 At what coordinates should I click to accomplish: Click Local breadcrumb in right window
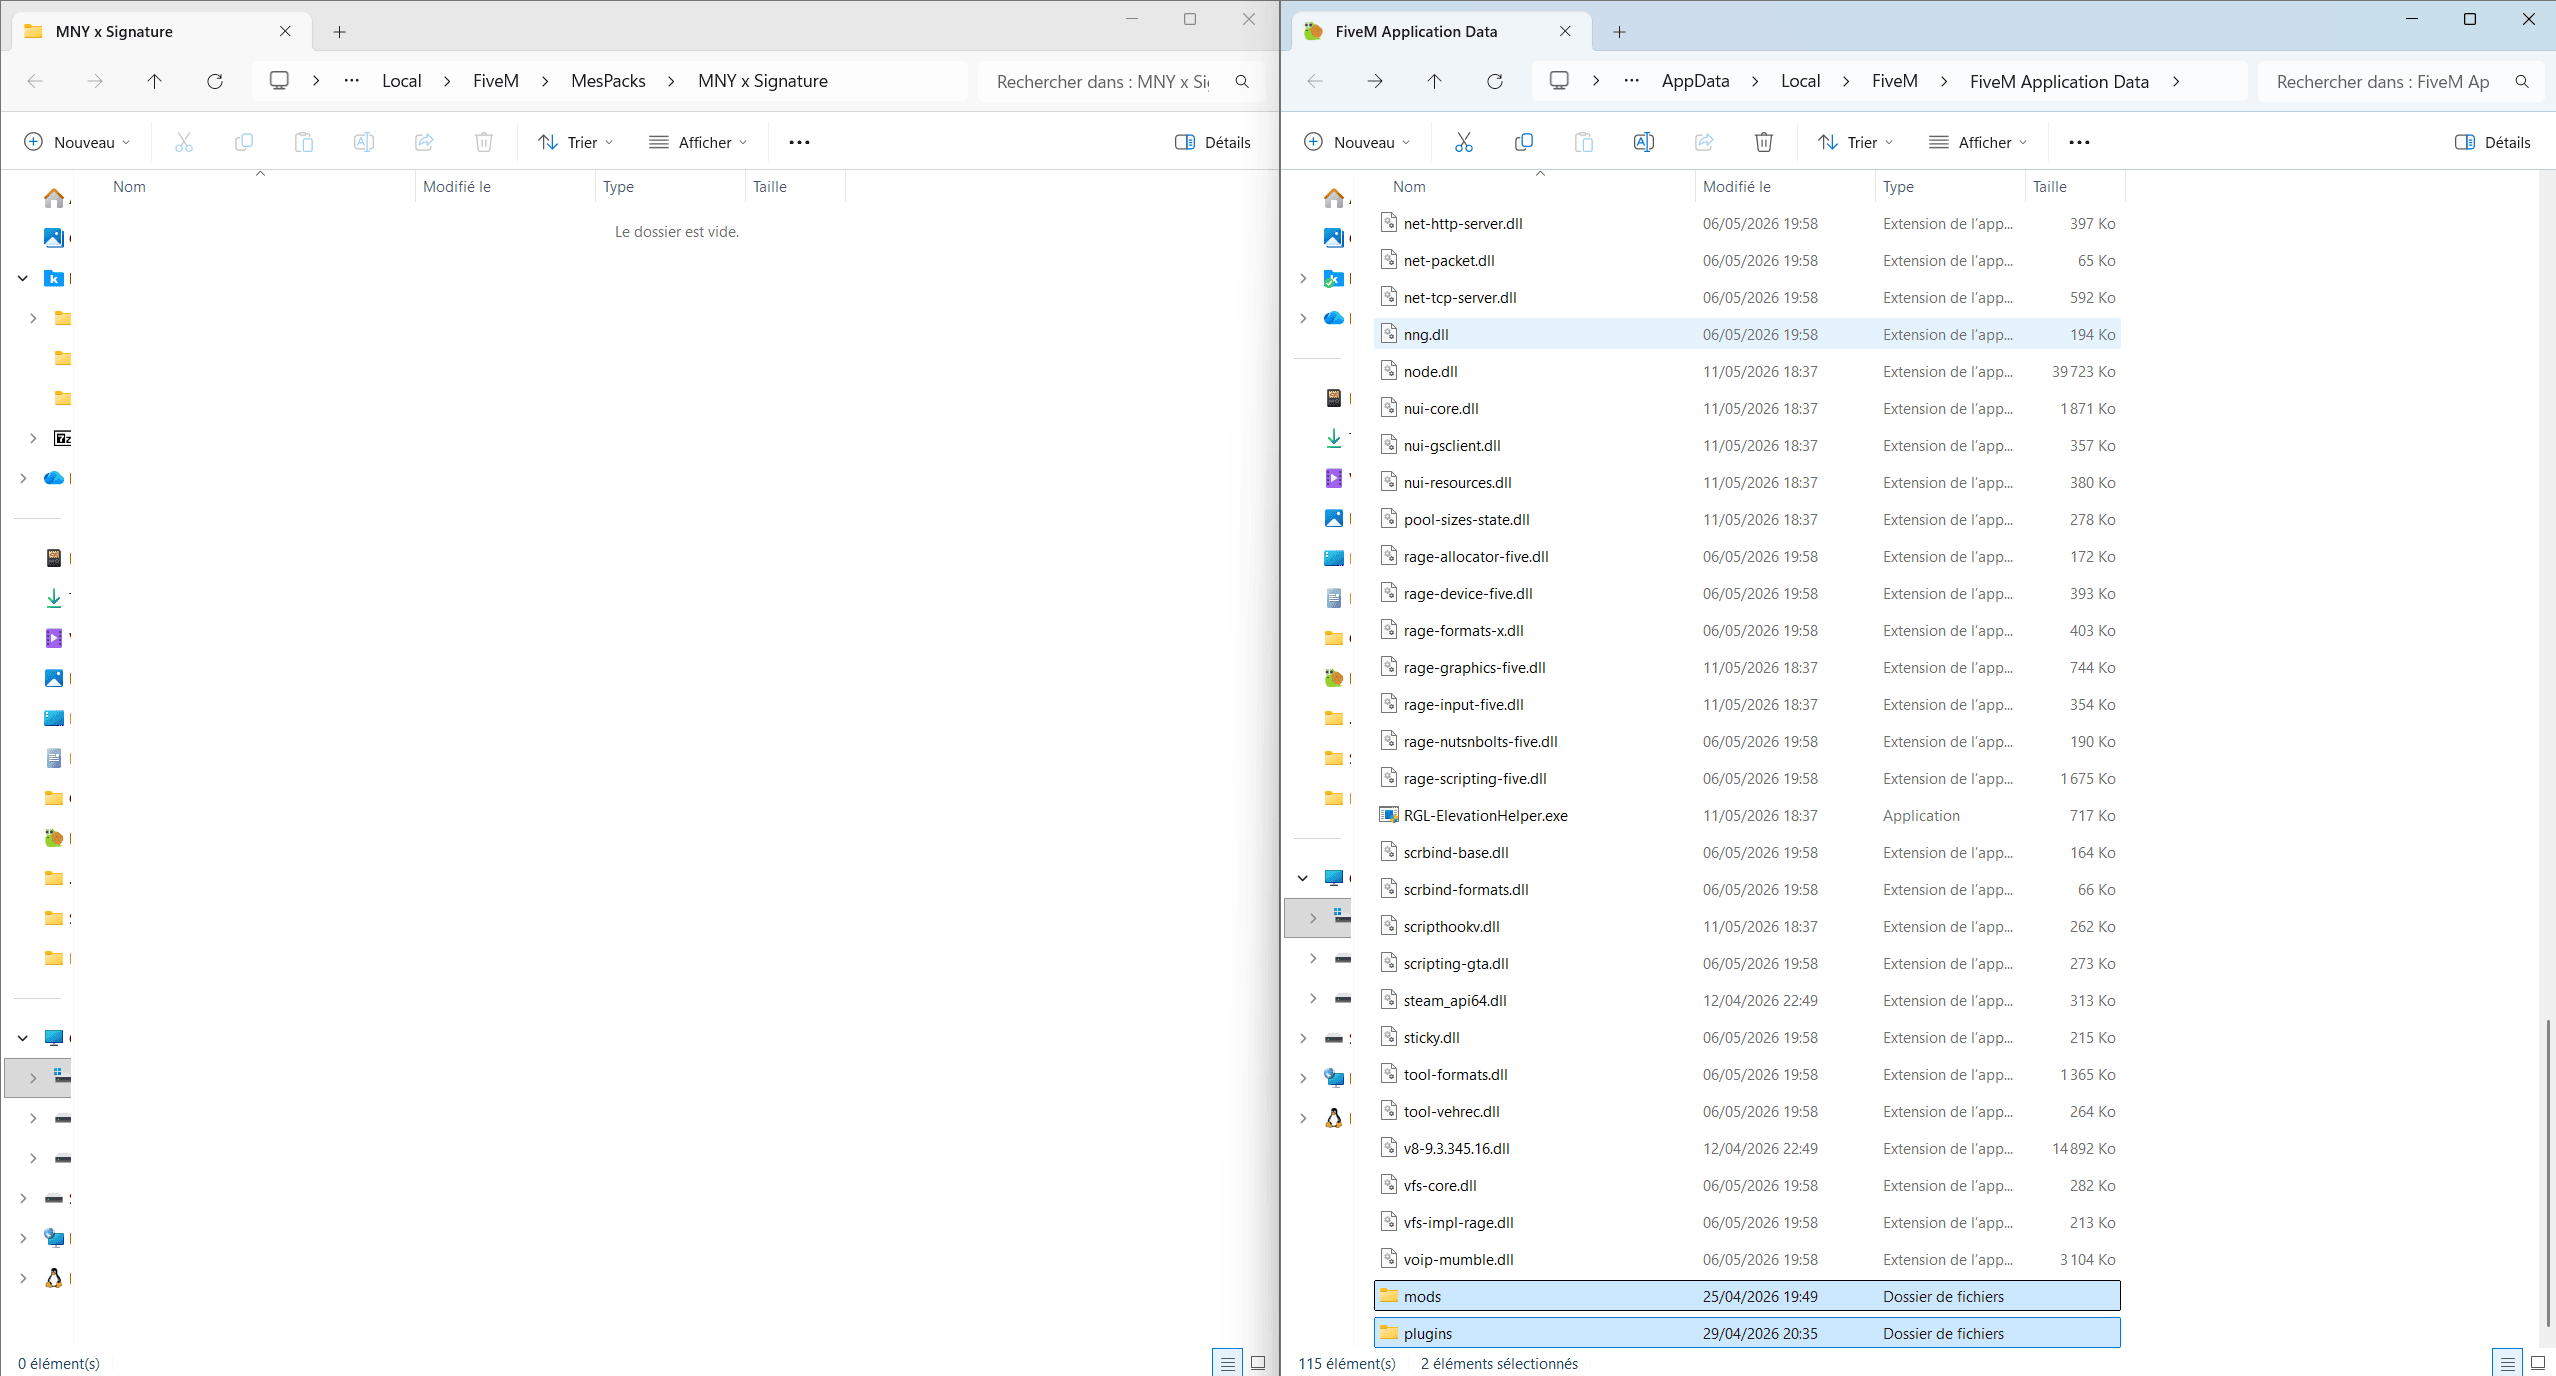click(x=1800, y=81)
